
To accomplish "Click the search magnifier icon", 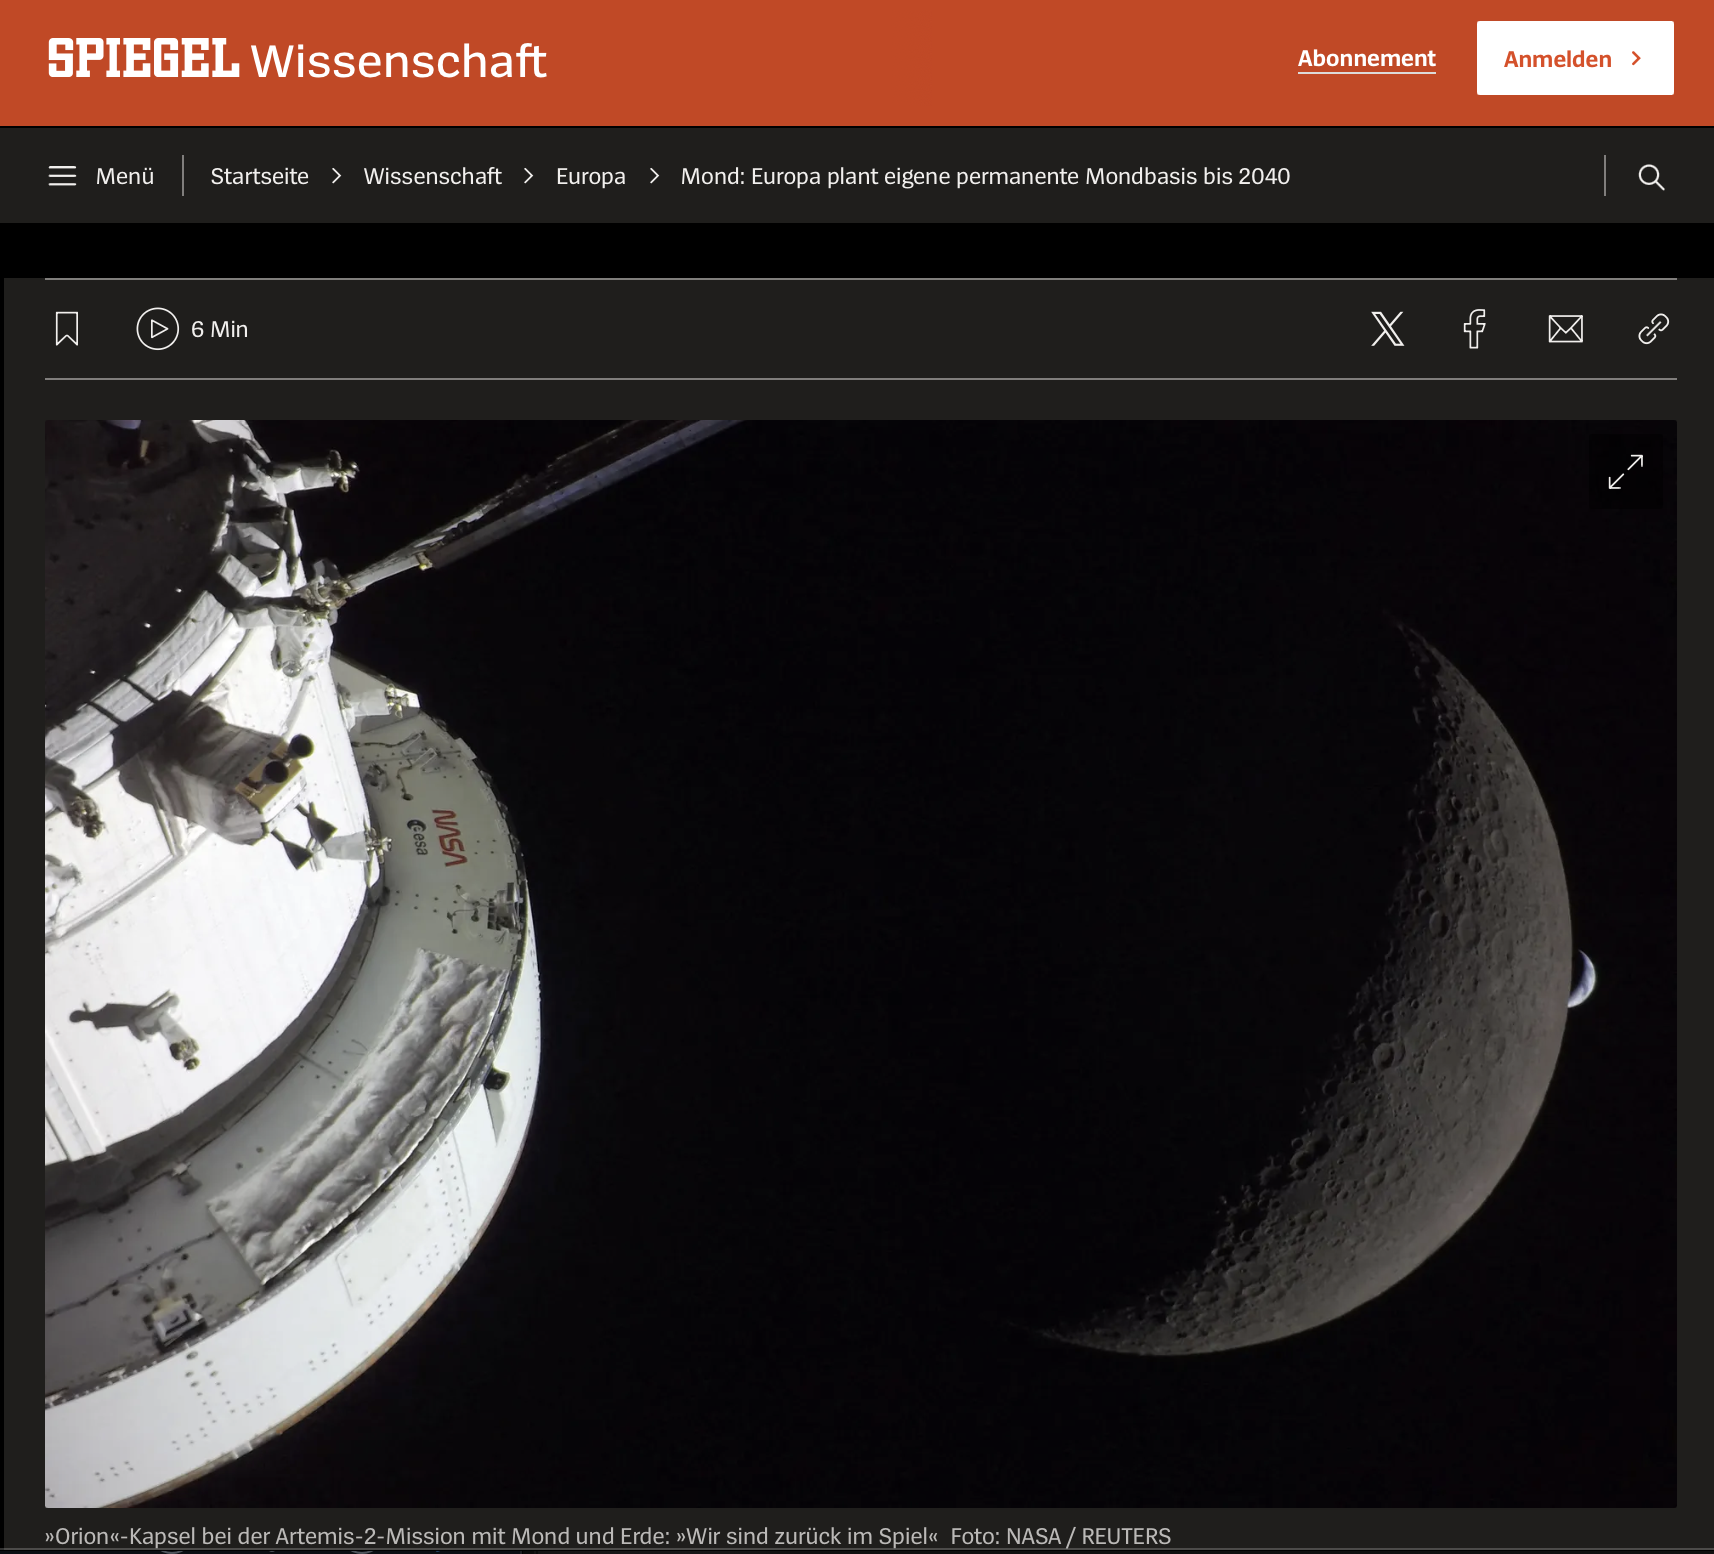I will [1651, 177].
